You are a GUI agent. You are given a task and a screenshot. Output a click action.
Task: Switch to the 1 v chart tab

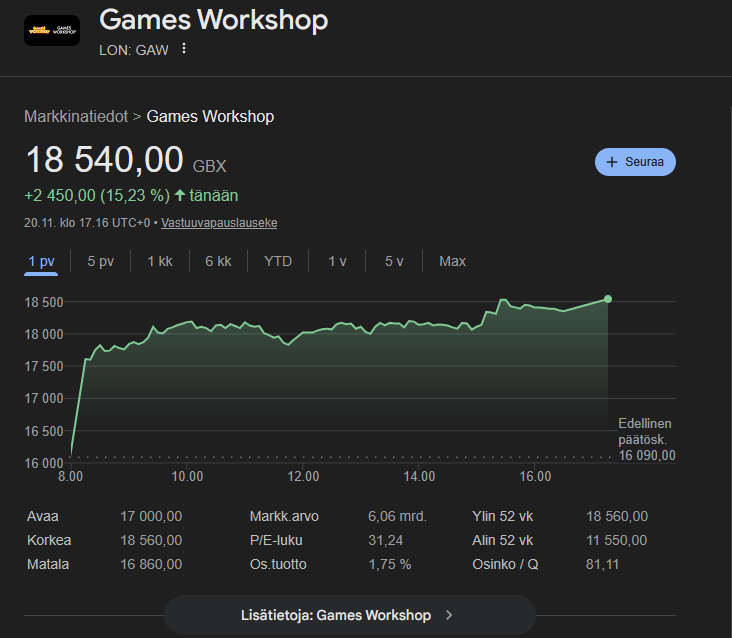pos(337,261)
